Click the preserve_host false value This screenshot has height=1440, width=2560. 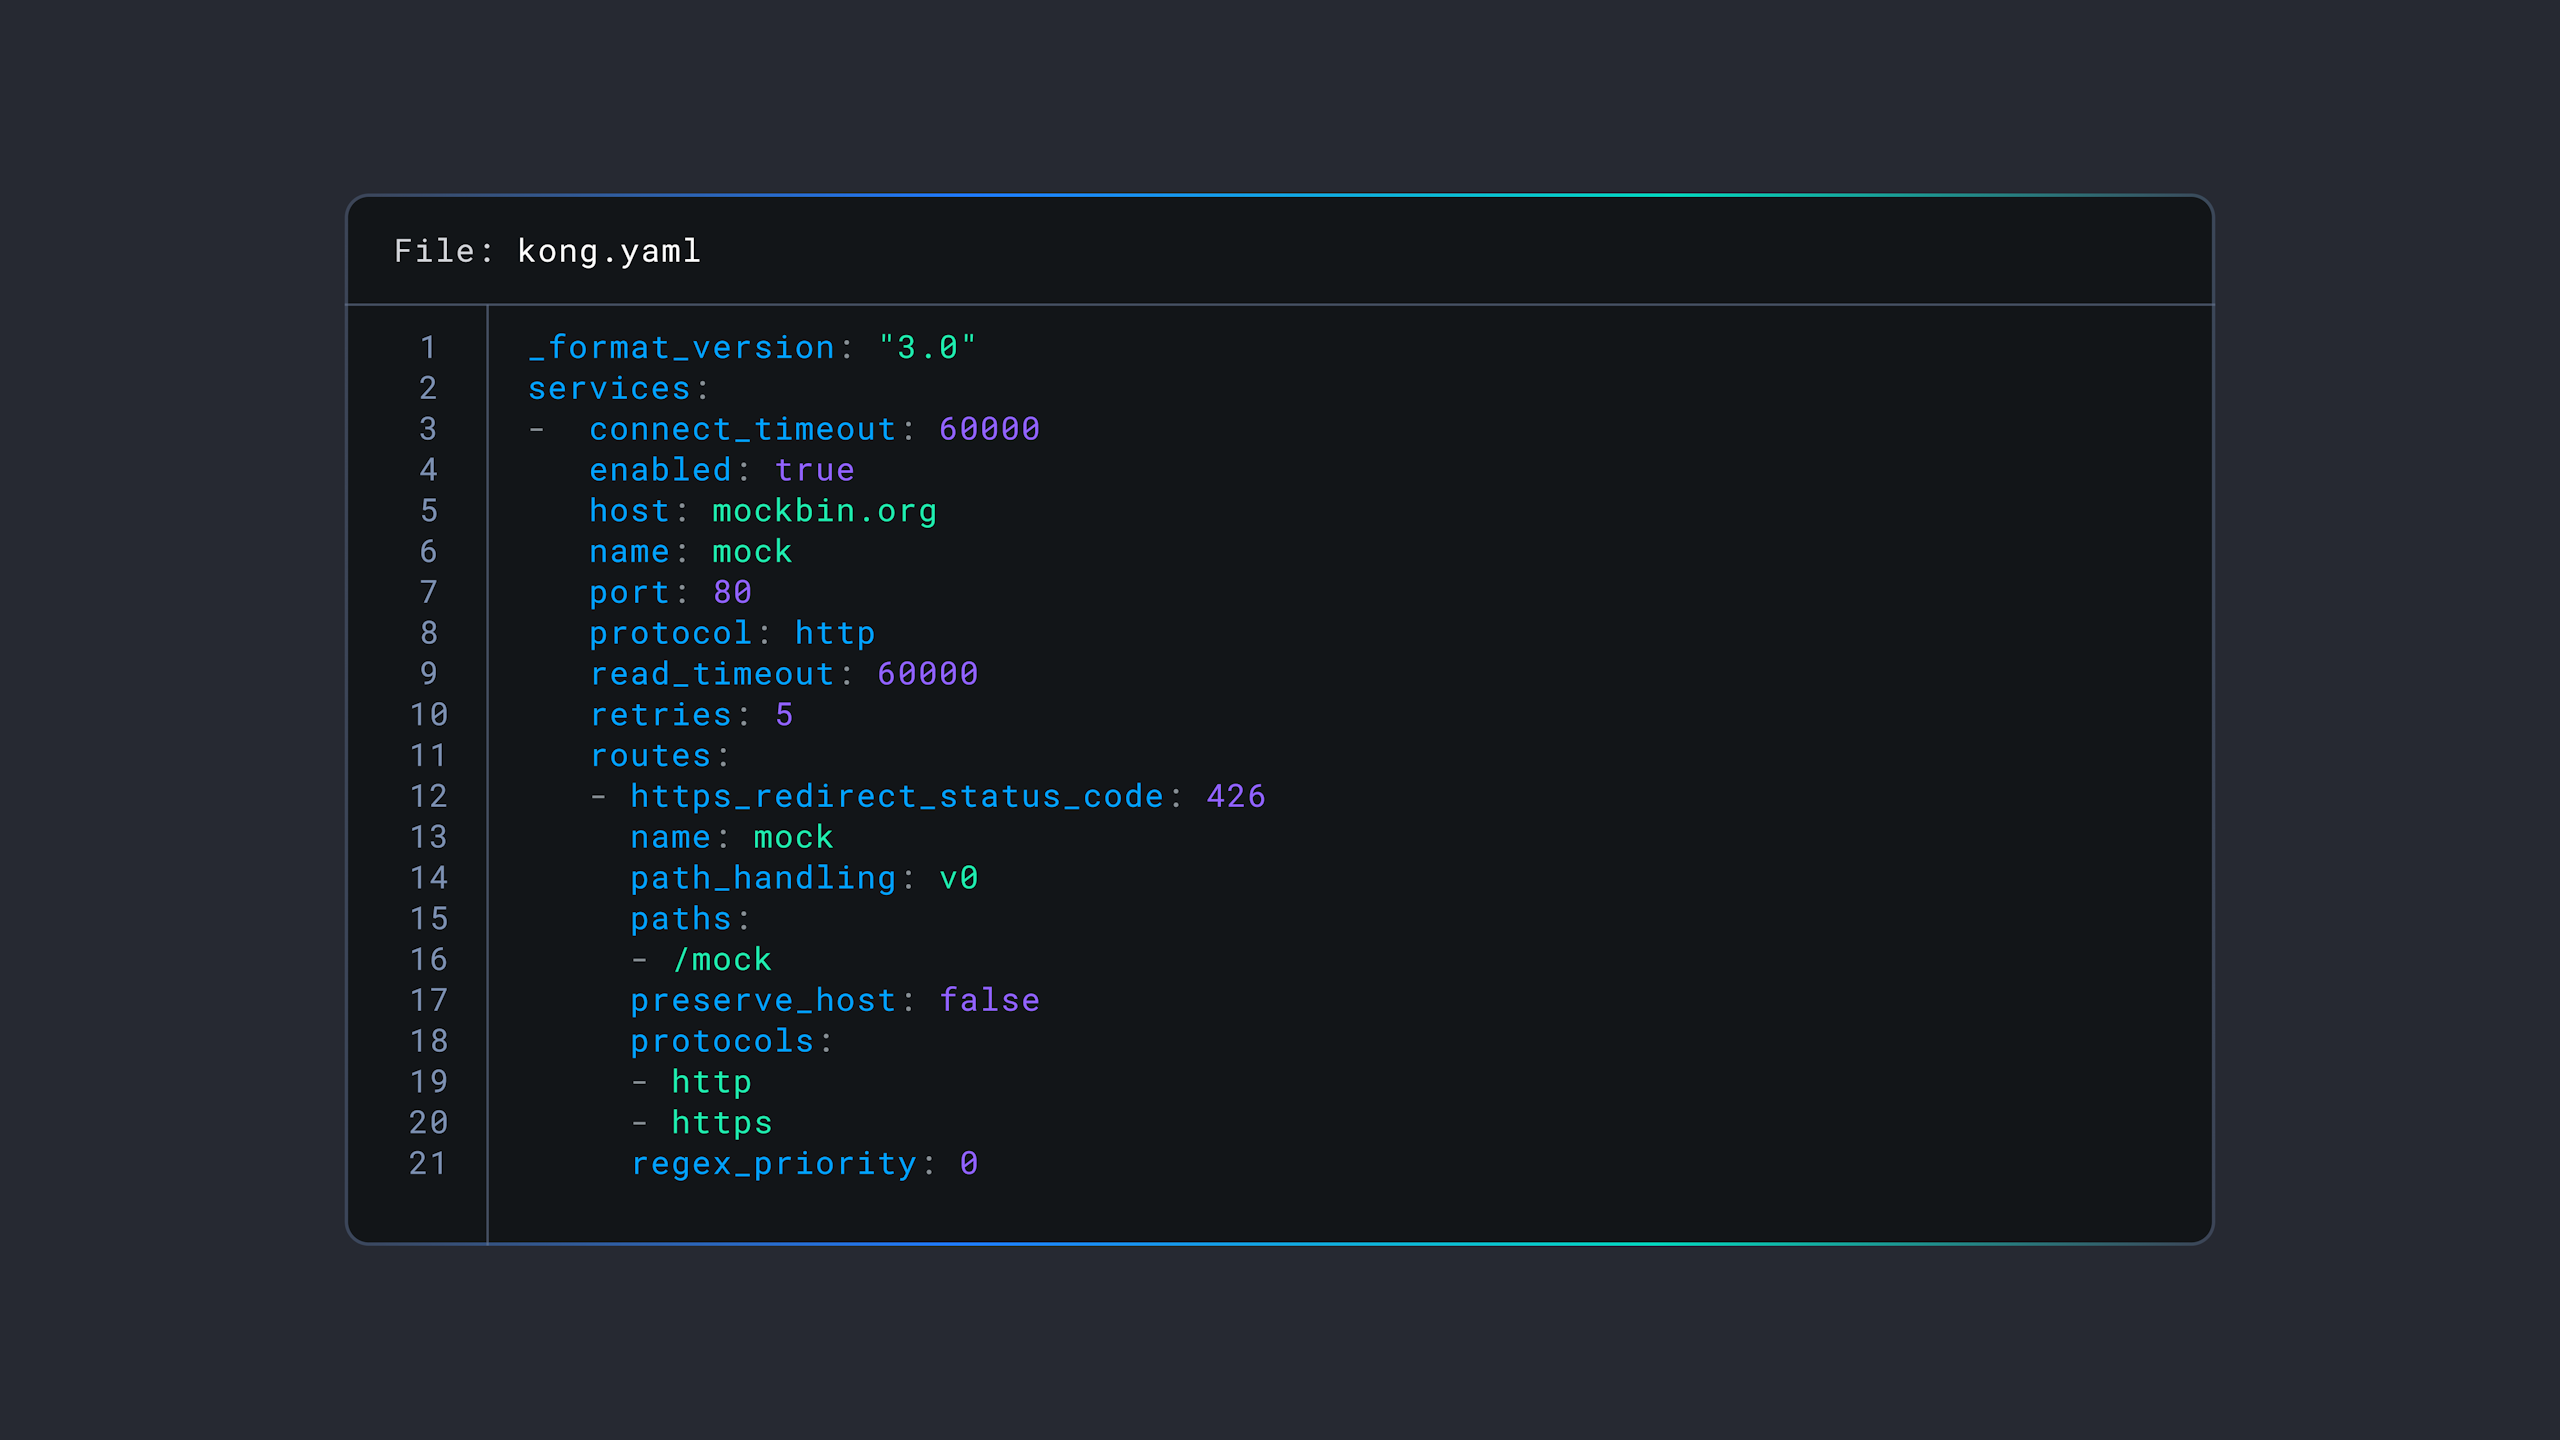coord(989,1001)
